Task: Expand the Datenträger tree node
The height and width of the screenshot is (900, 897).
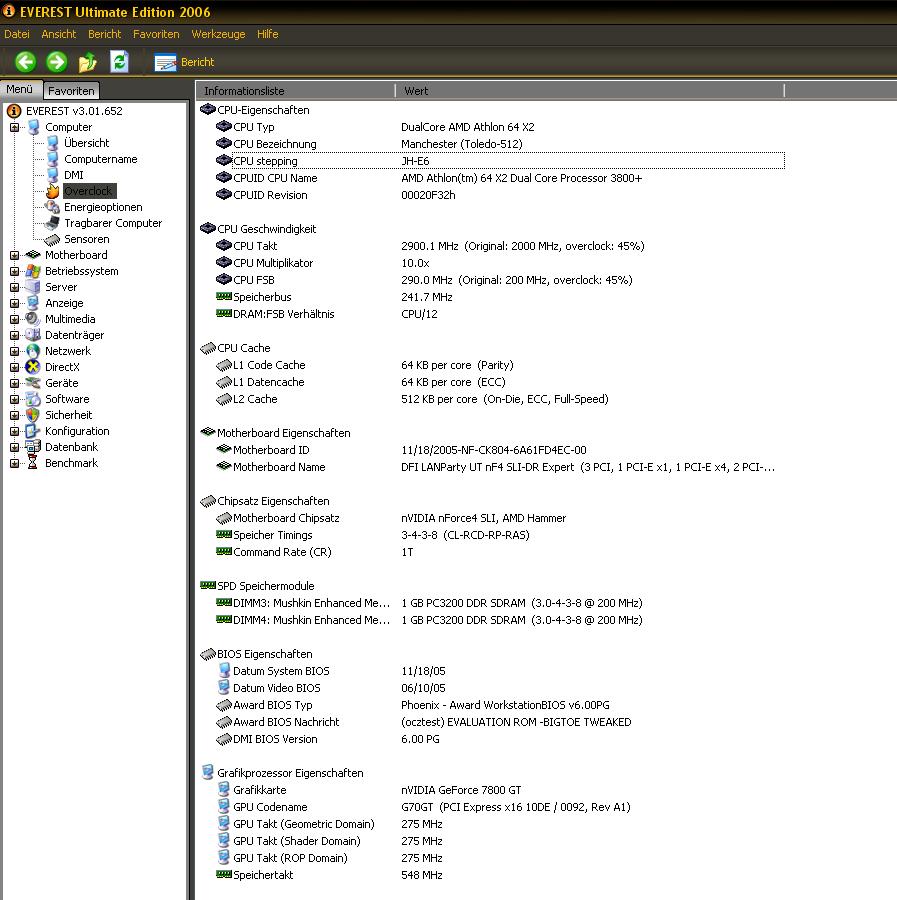Action: (14, 335)
